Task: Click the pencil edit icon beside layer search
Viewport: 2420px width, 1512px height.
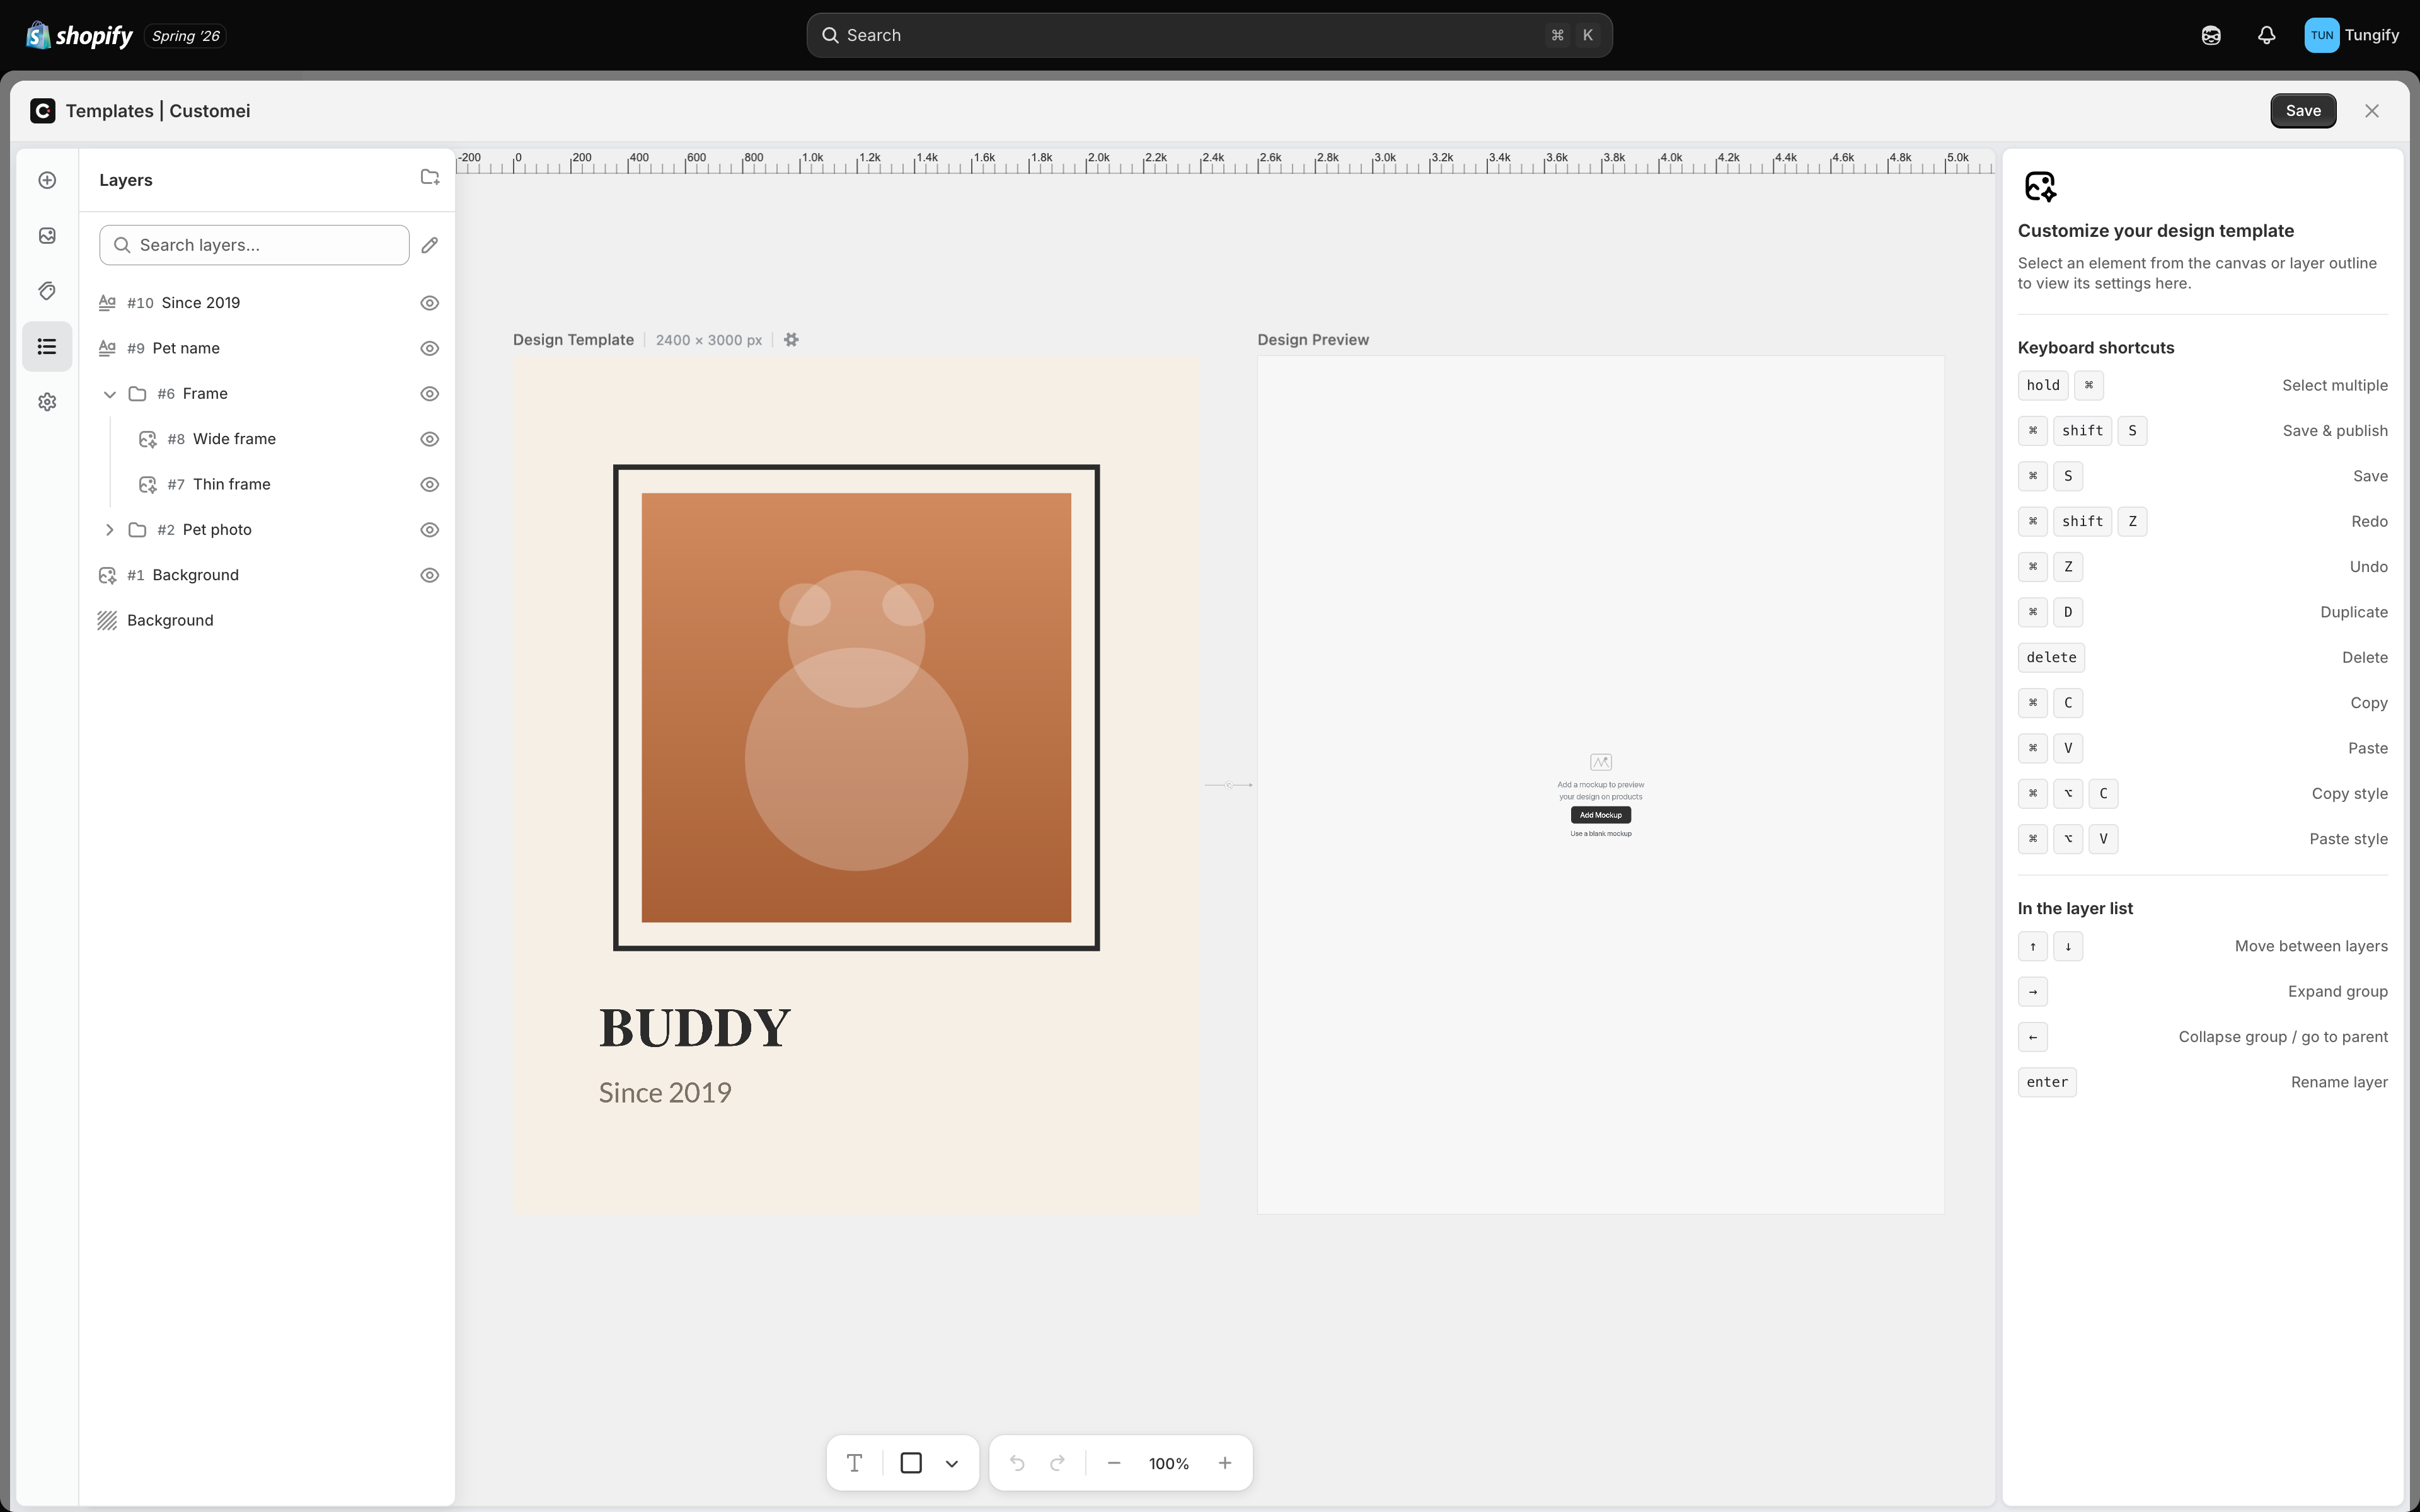Action: [x=430, y=245]
